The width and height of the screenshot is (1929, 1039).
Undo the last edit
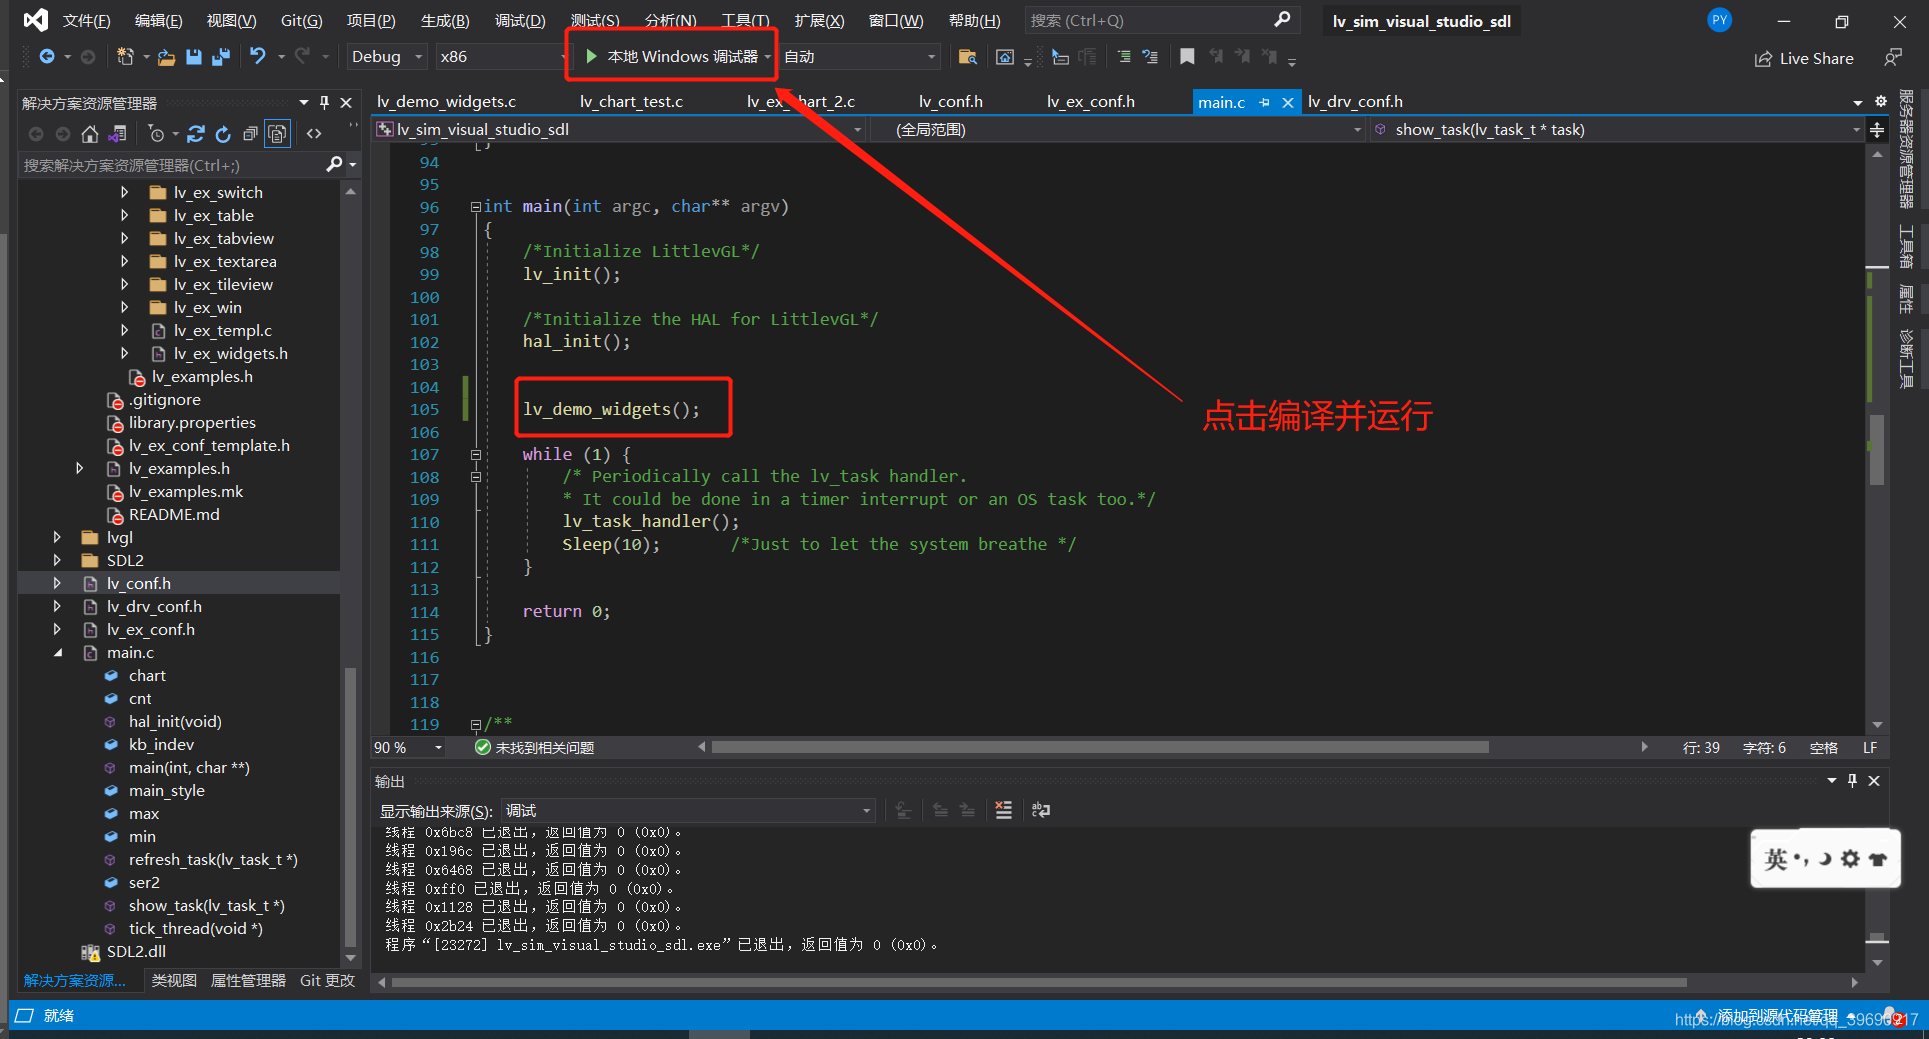(x=258, y=57)
